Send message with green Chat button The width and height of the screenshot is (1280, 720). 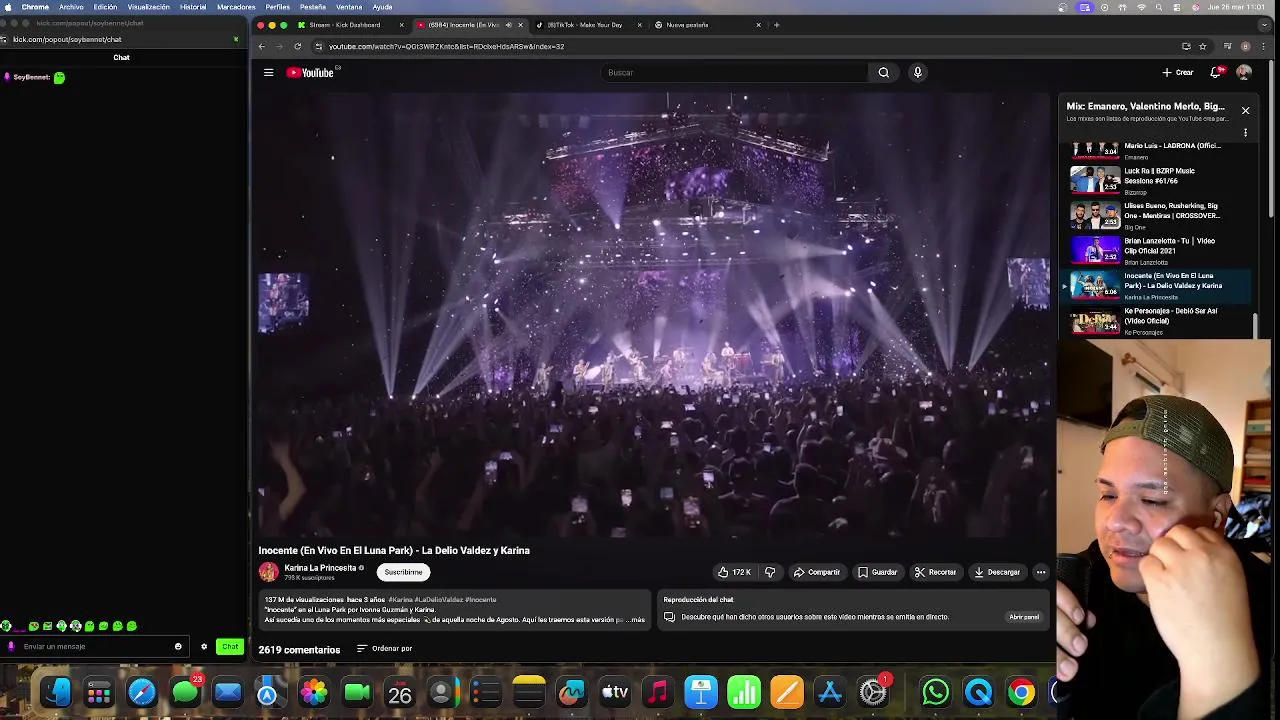tap(230, 646)
